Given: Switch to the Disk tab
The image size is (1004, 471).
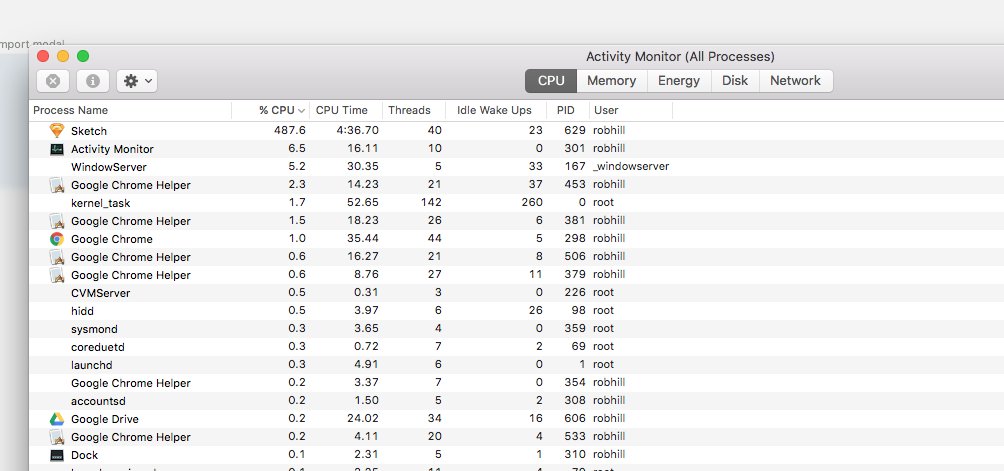Looking at the screenshot, I should pos(735,81).
